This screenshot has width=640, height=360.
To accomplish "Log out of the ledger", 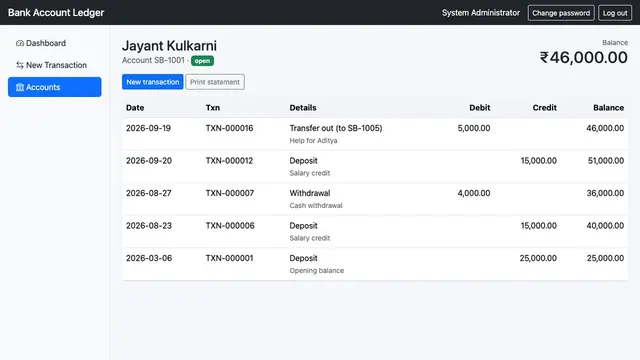I will 615,13.
